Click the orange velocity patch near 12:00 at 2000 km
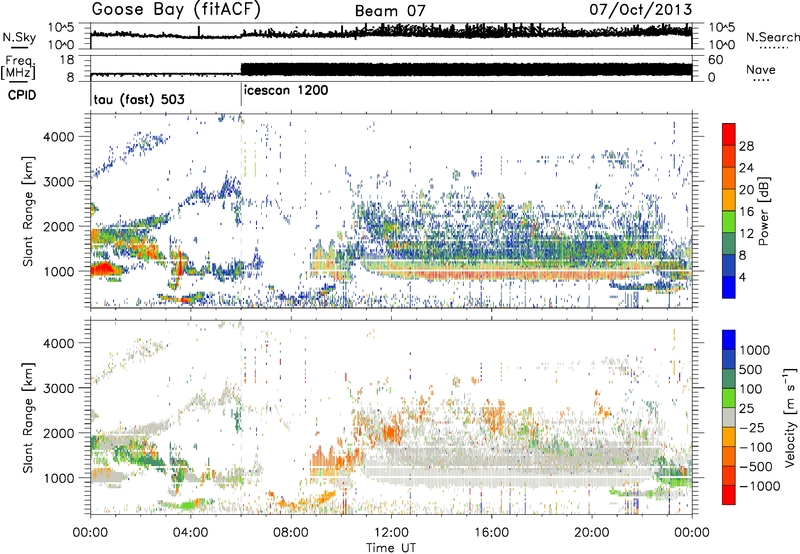 point(391,434)
